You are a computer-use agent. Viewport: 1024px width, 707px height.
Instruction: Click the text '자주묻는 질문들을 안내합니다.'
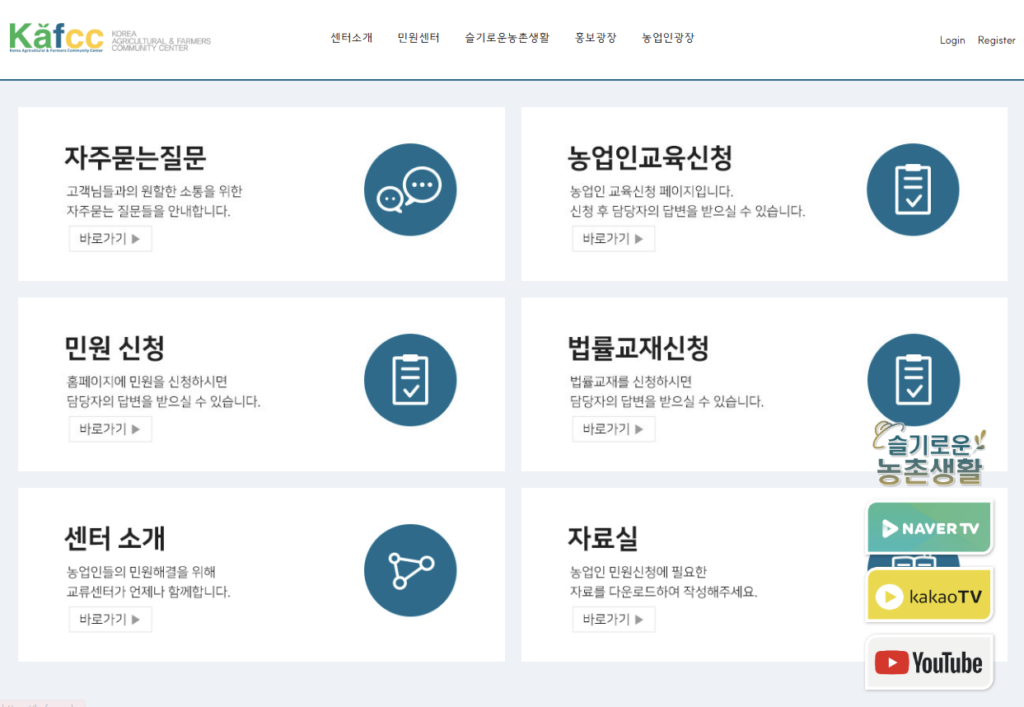[148, 211]
